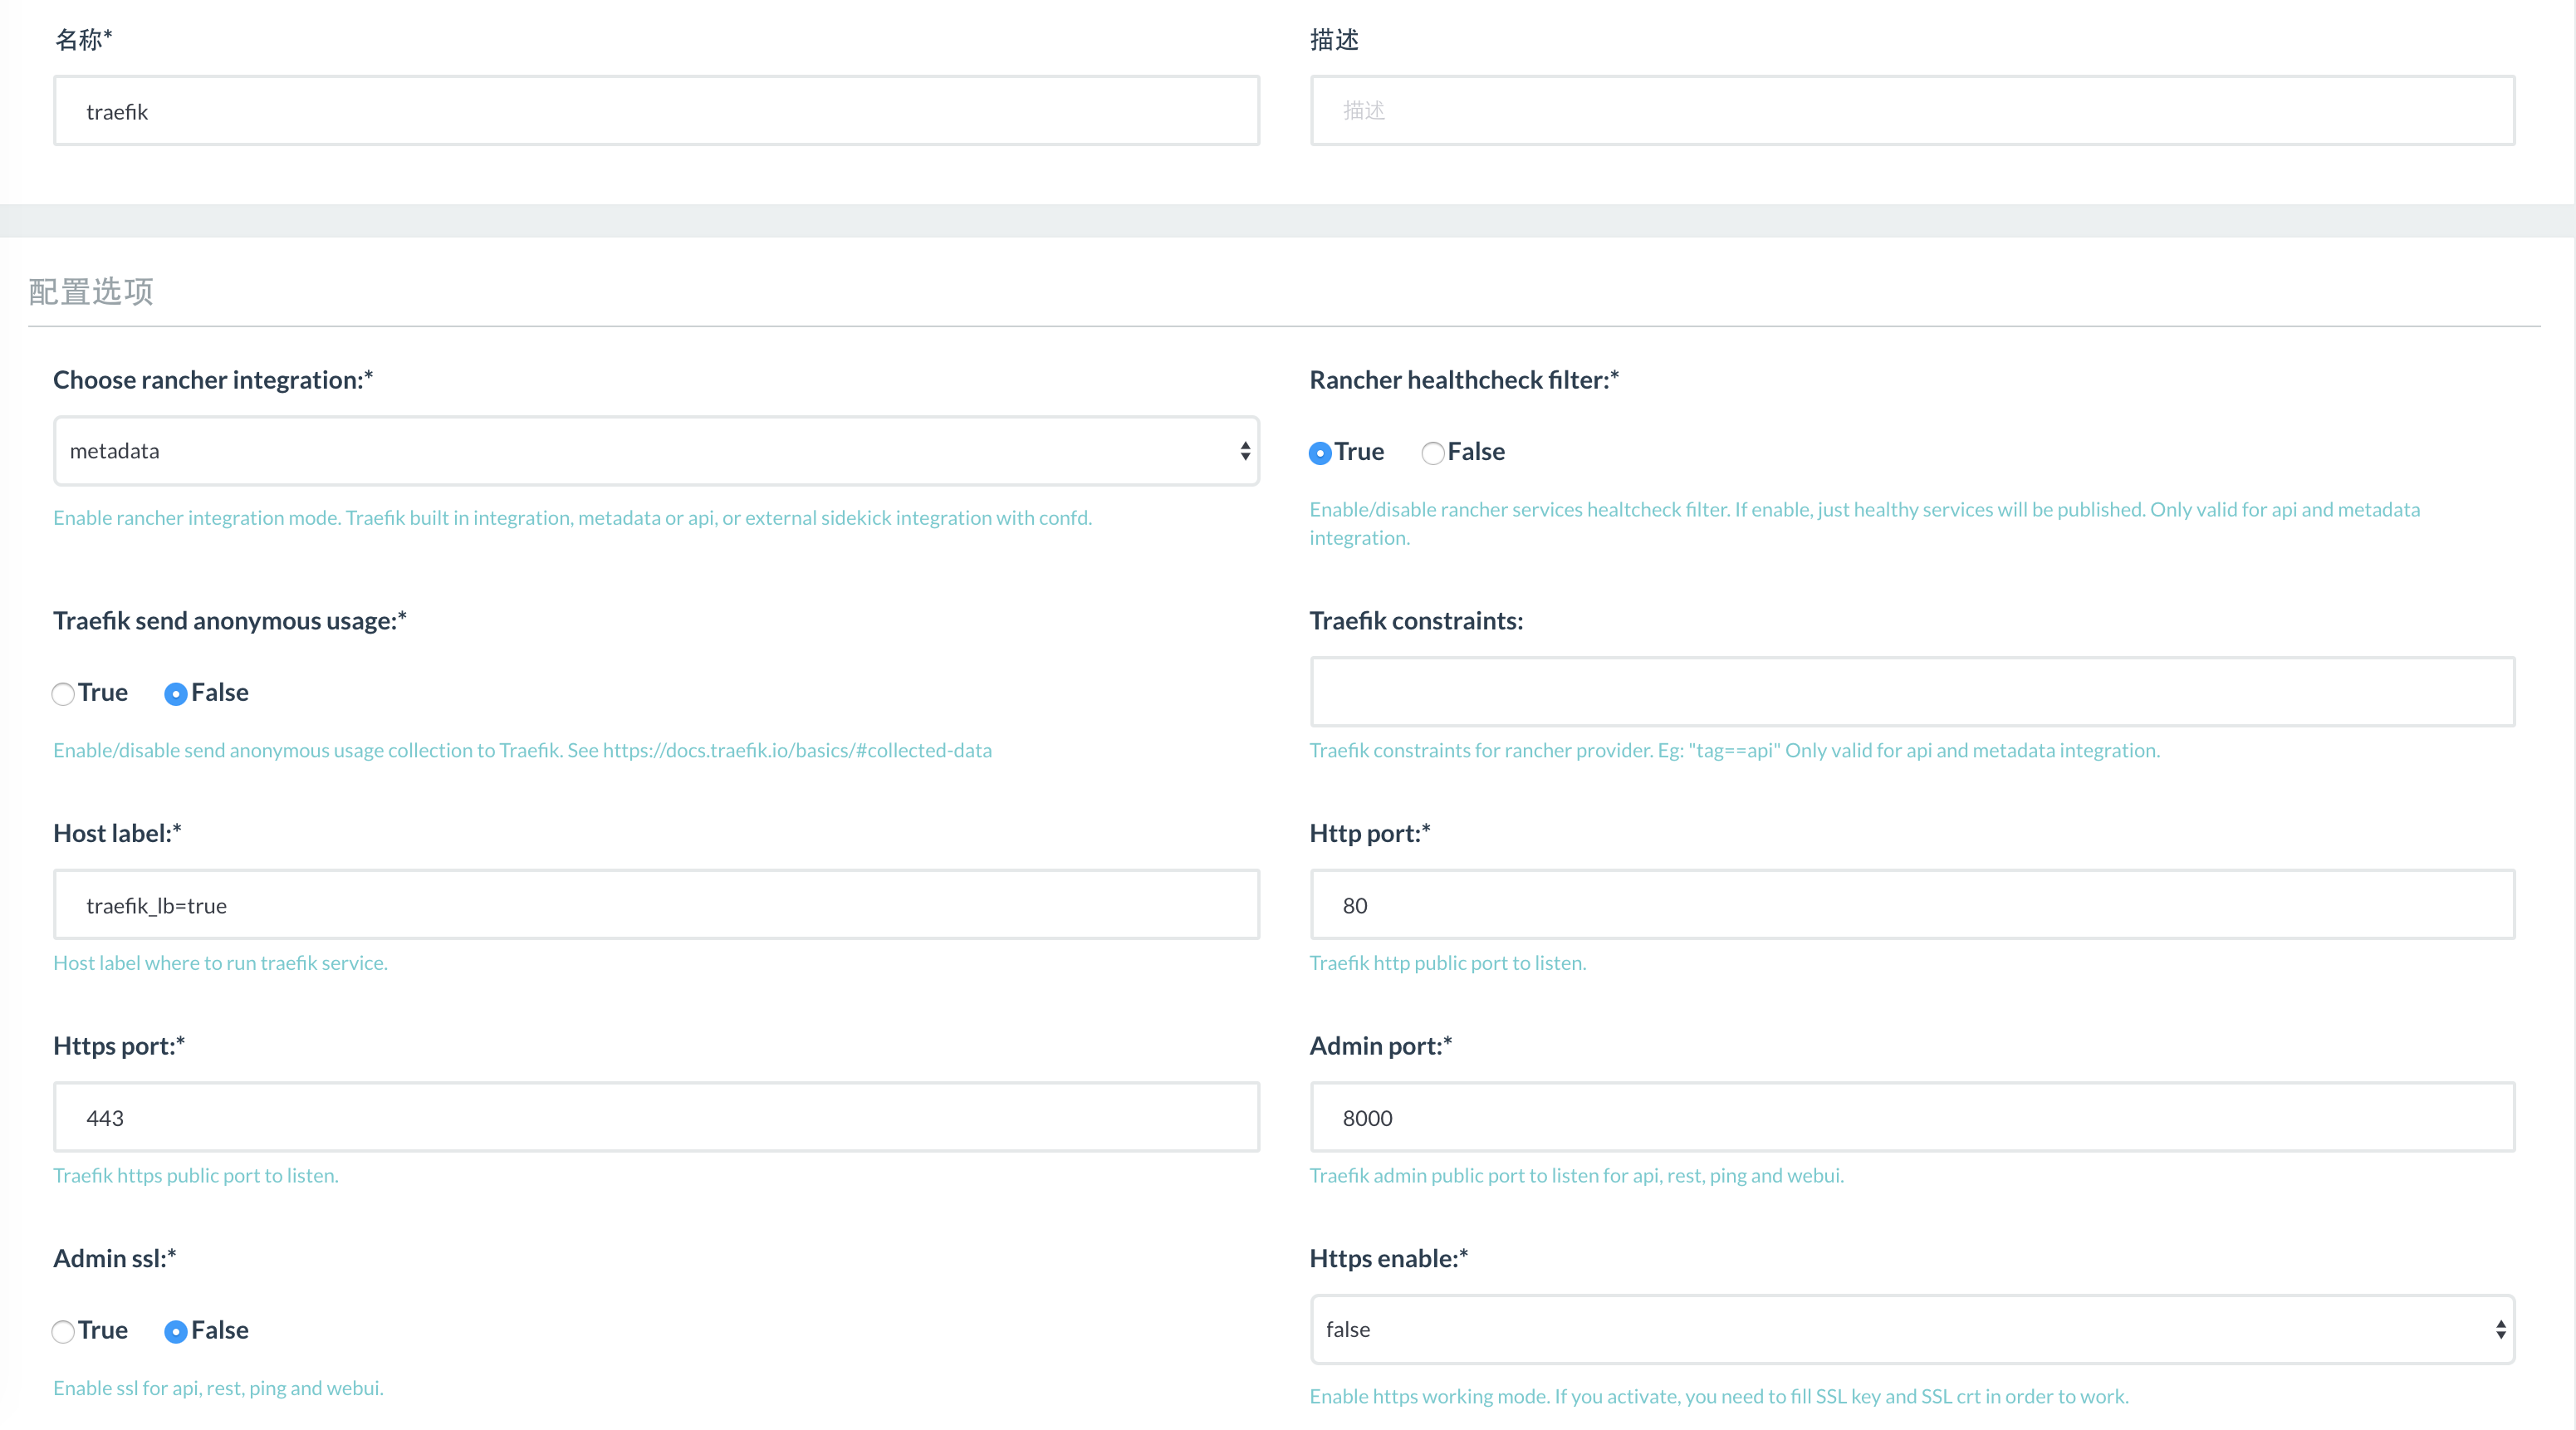Select False for Traefik send anonymous usage
Viewport: 2576px width, 1430px height.
click(x=176, y=694)
